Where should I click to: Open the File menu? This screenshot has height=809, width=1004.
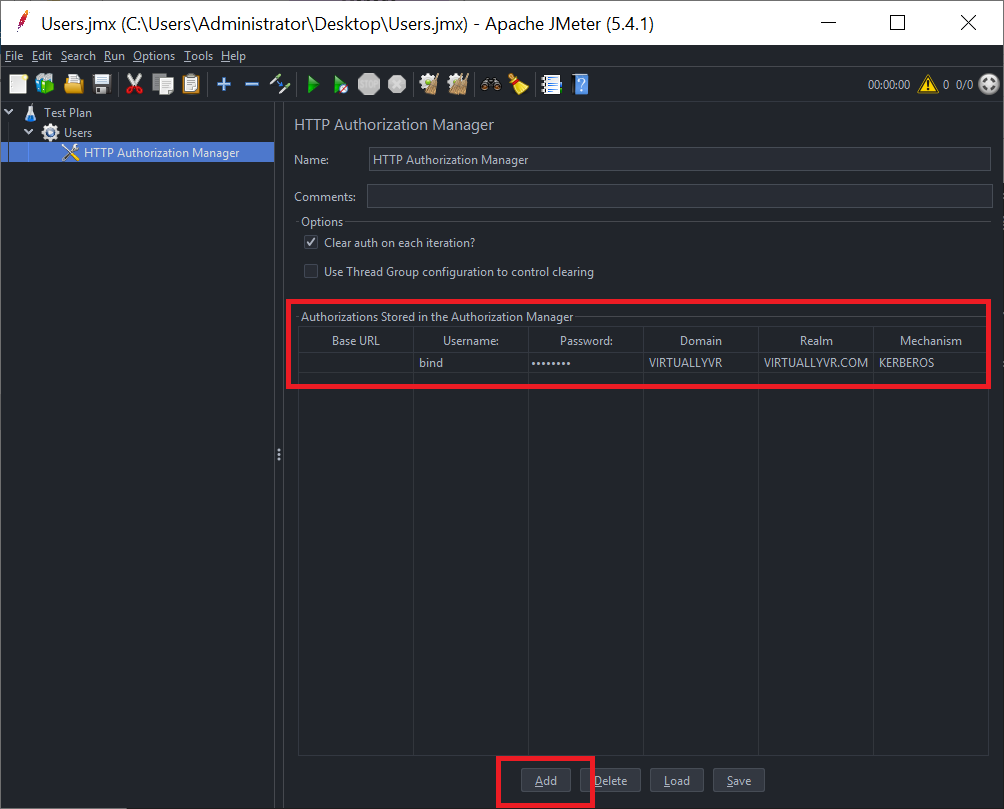(13, 56)
